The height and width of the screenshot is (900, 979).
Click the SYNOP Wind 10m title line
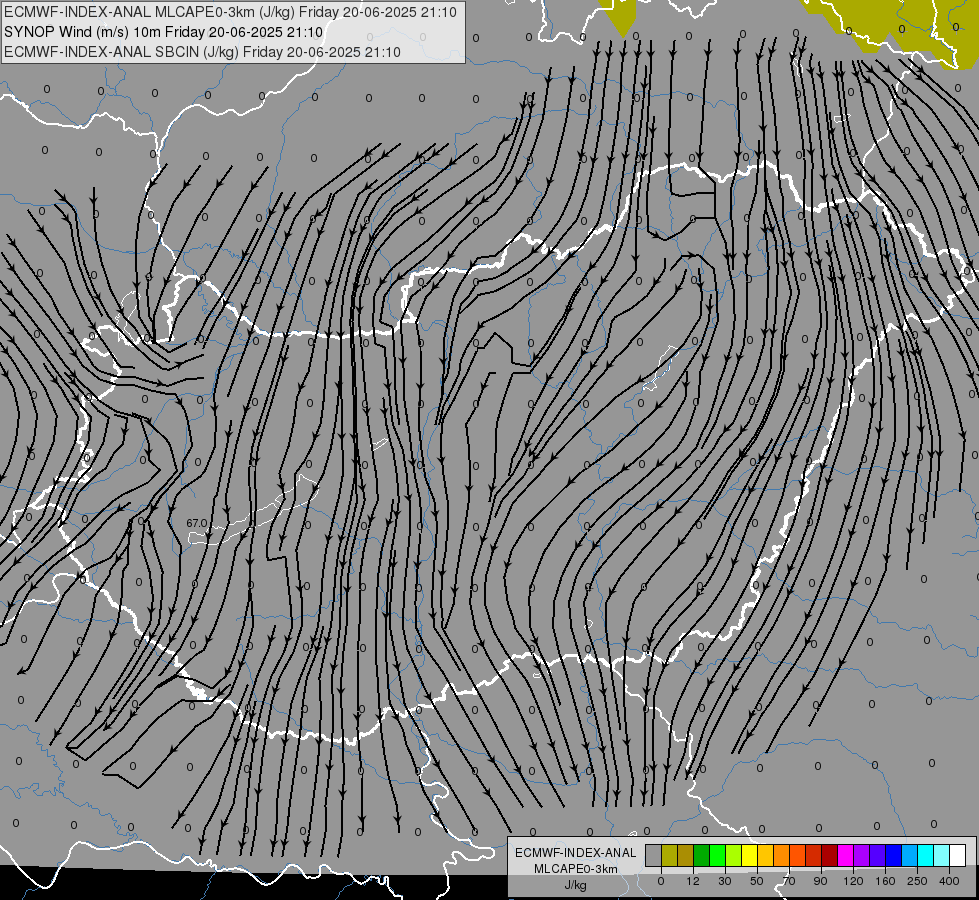(x=164, y=32)
